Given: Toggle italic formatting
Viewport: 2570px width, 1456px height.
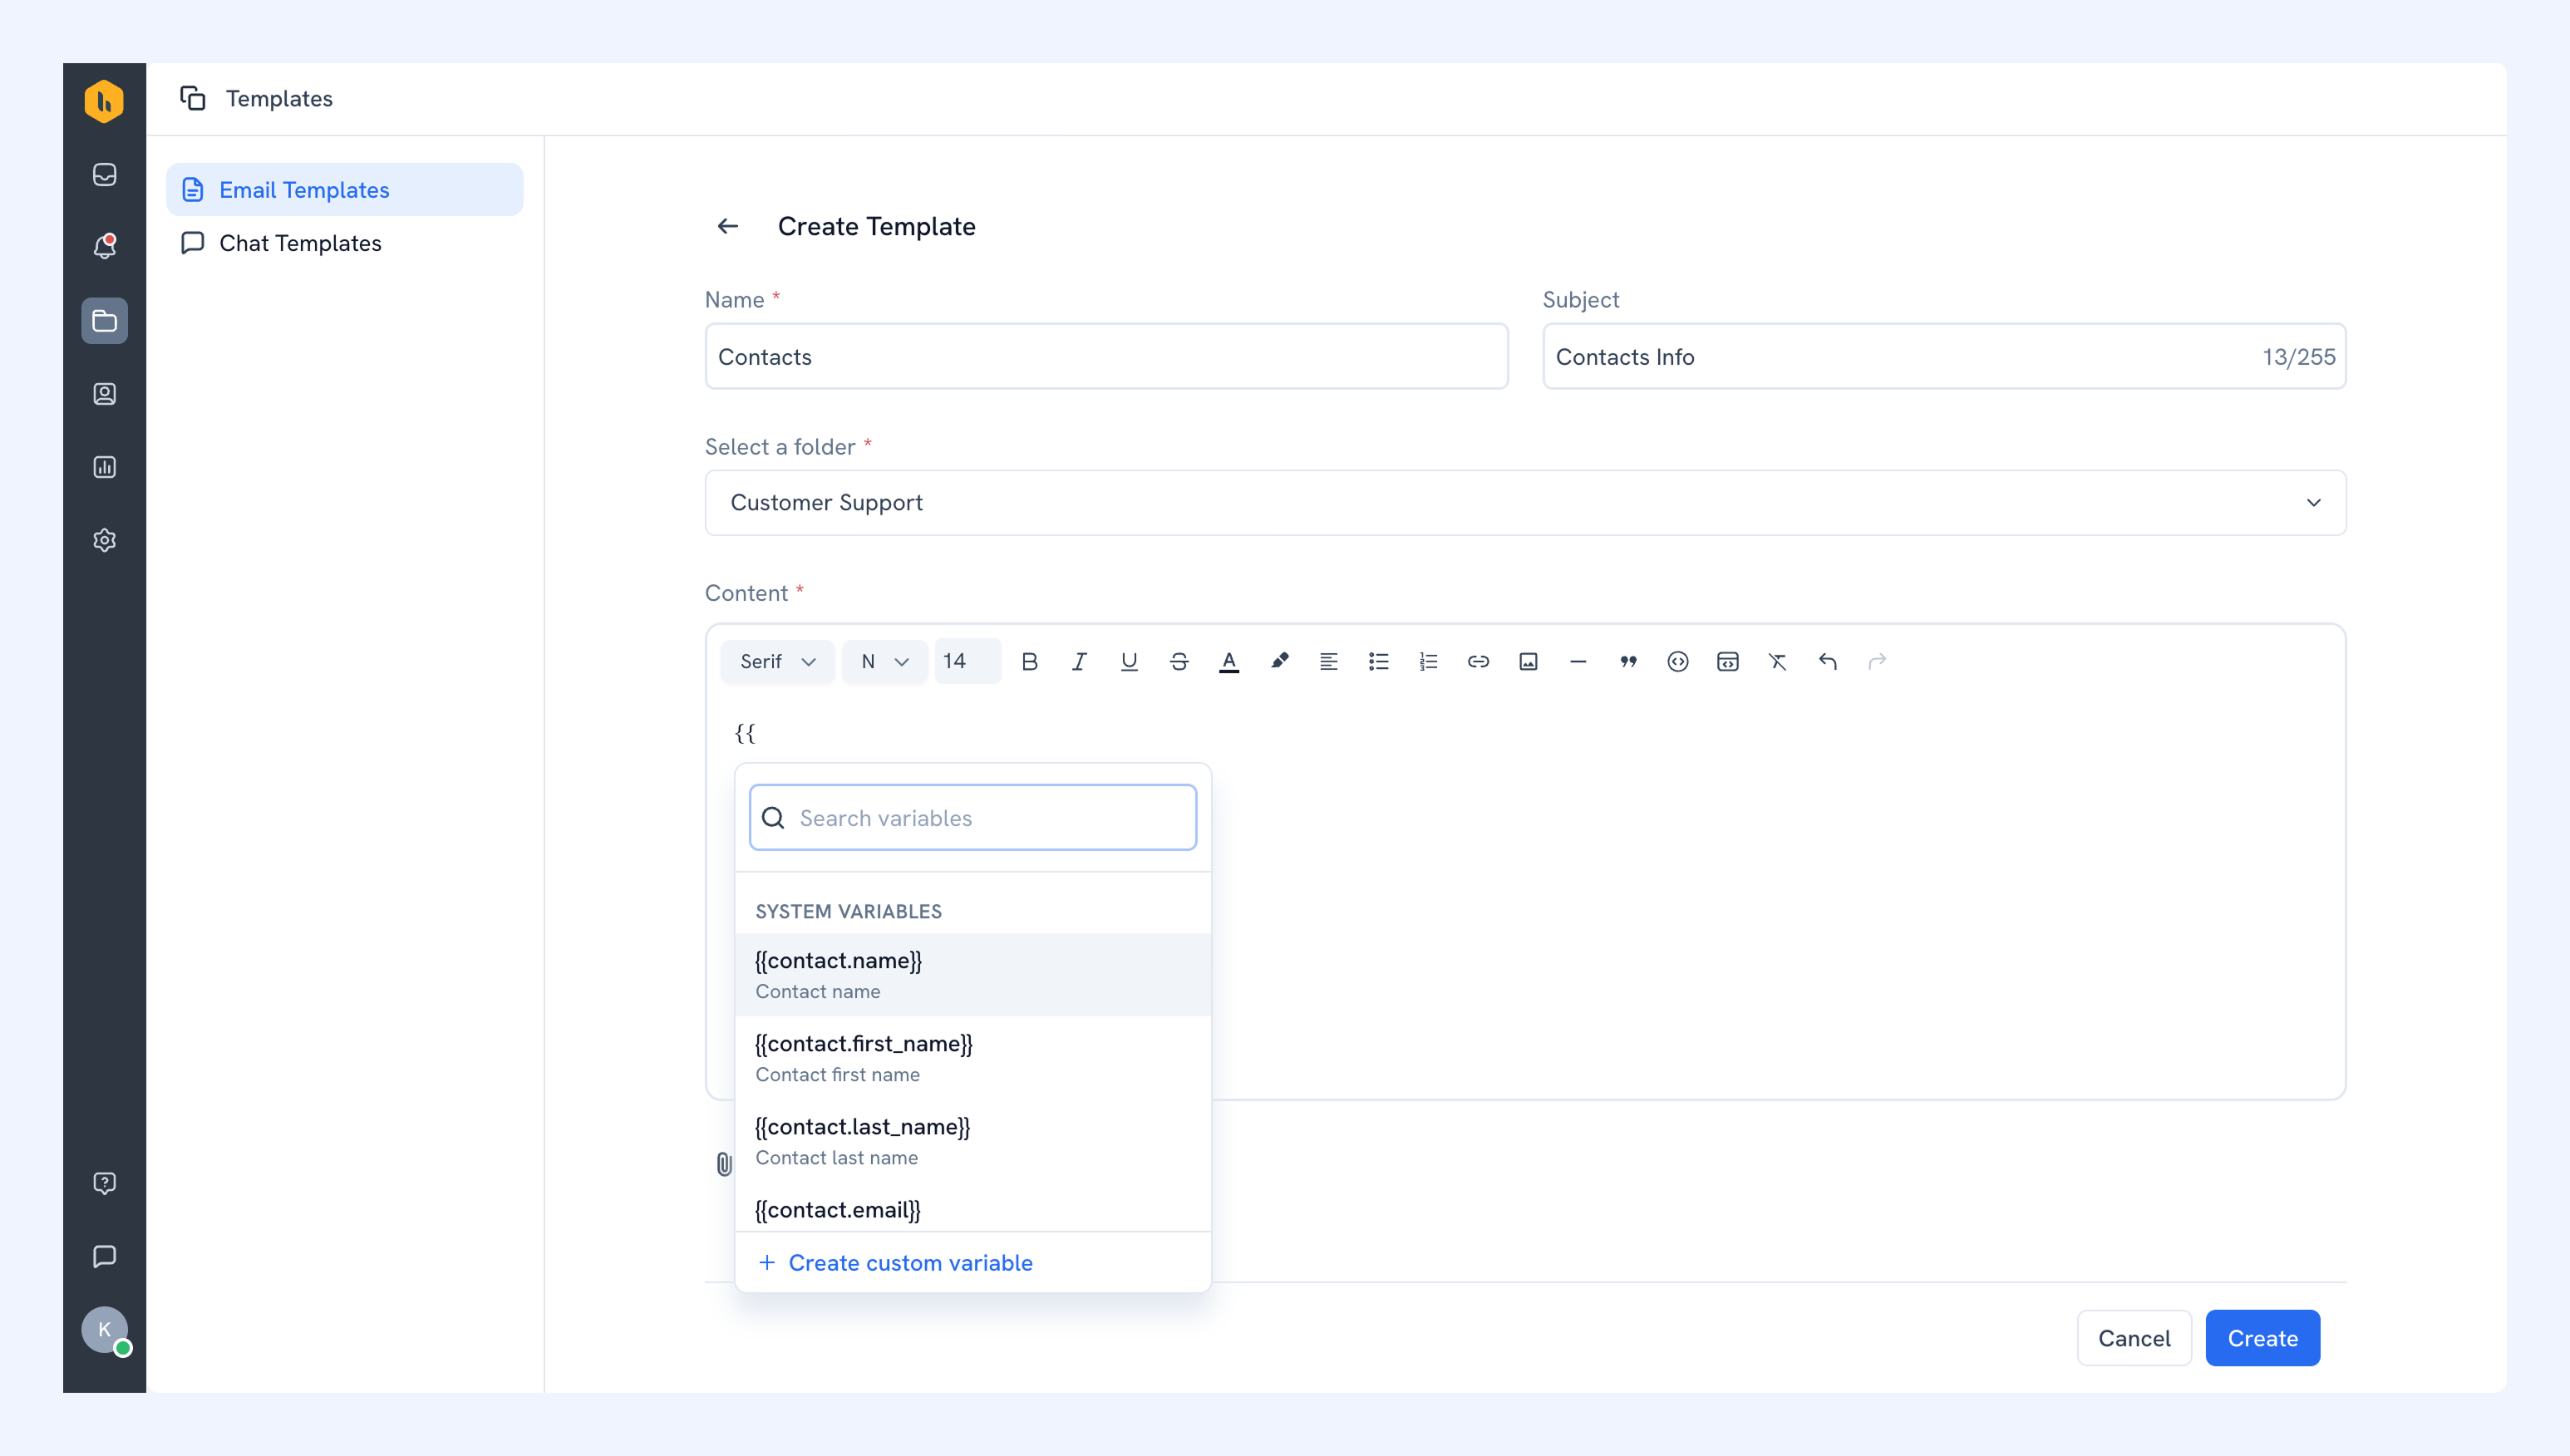Looking at the screenshot, I should click(1079, 661).
